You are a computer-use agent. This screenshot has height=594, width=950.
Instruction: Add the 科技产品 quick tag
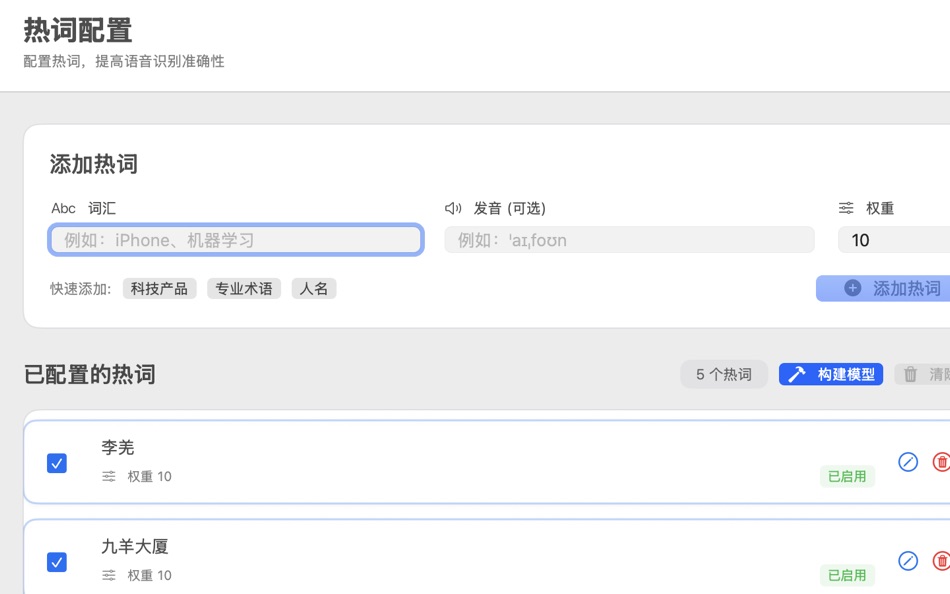click(x=159, y=288)
